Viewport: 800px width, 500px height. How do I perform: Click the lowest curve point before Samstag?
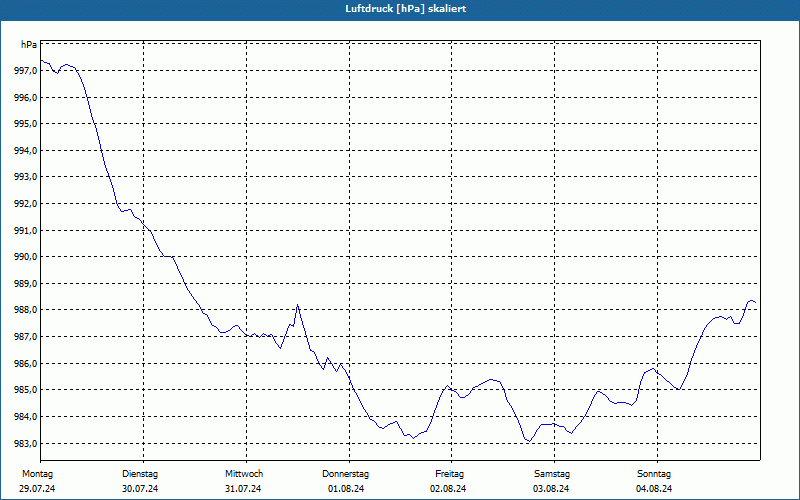coord(529,441)
